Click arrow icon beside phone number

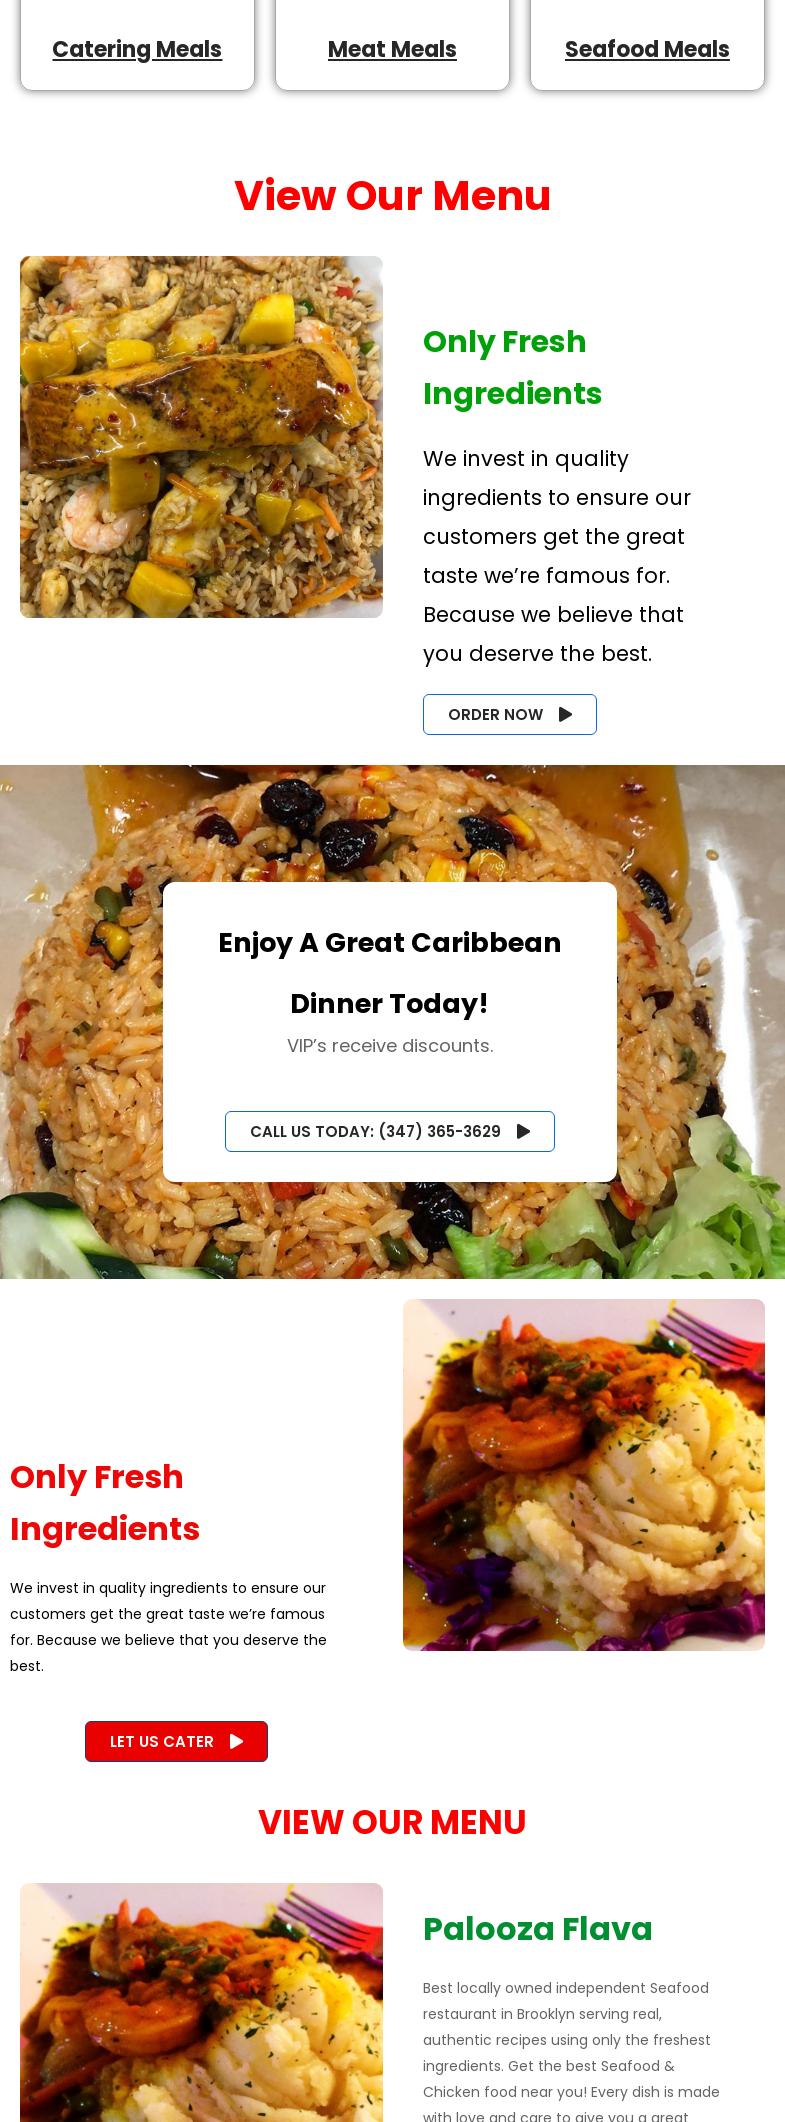point(524,1131)
